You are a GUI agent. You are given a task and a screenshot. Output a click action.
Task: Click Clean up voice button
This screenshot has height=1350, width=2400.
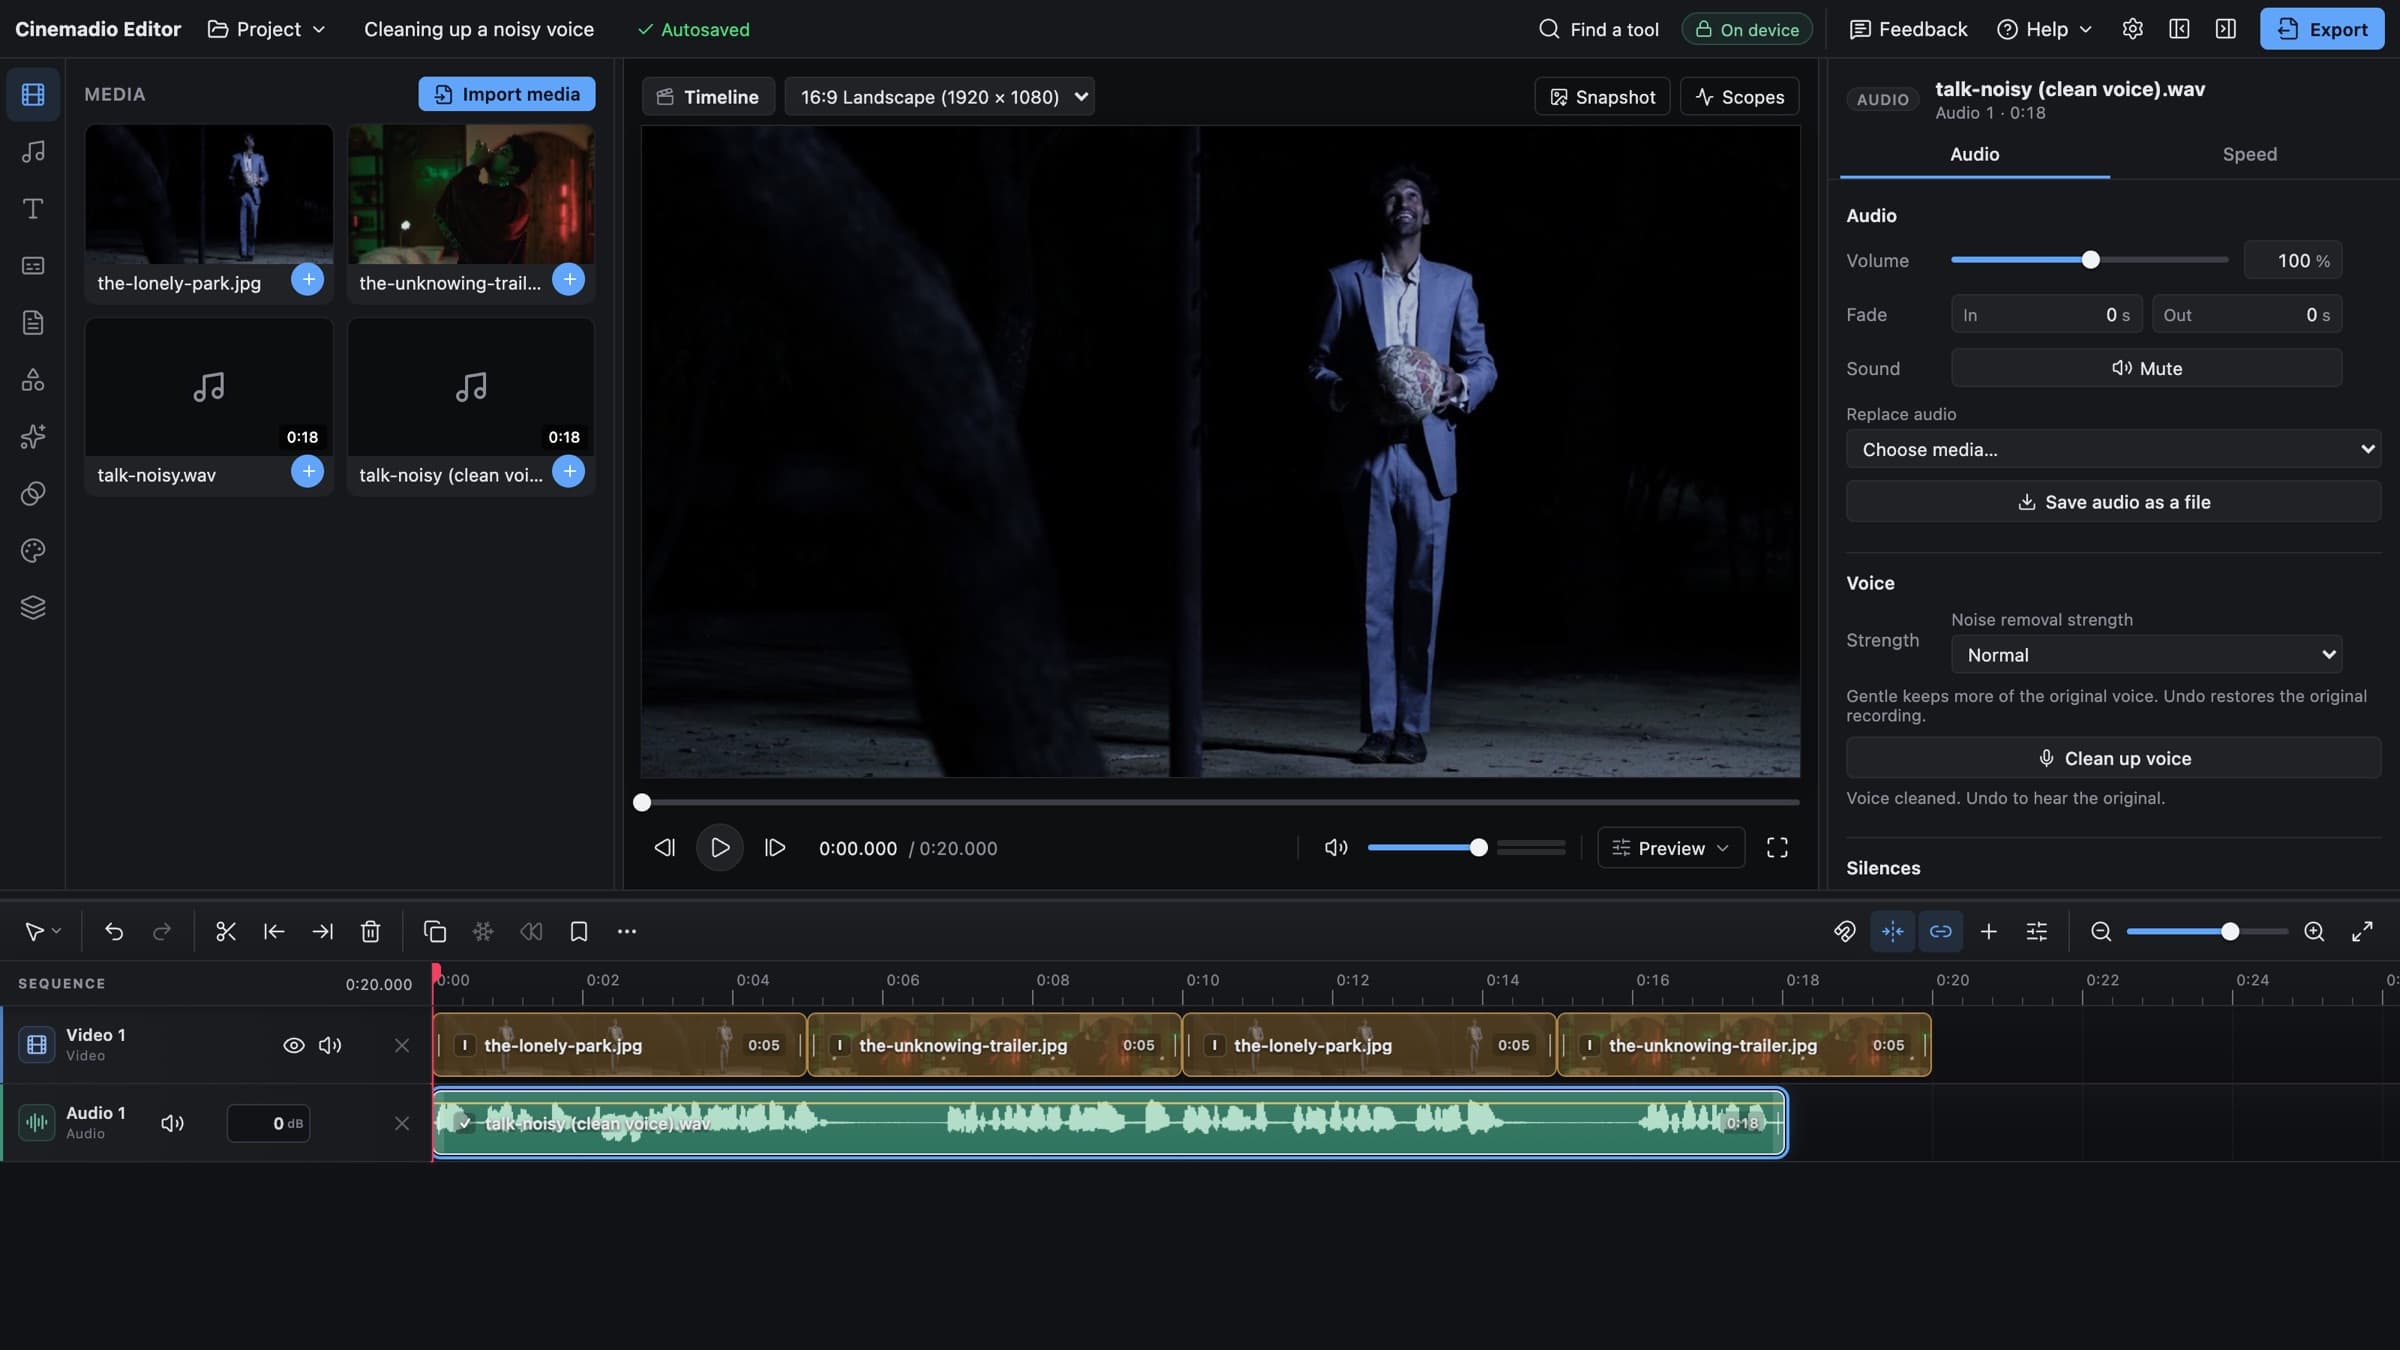(2113, 759)
